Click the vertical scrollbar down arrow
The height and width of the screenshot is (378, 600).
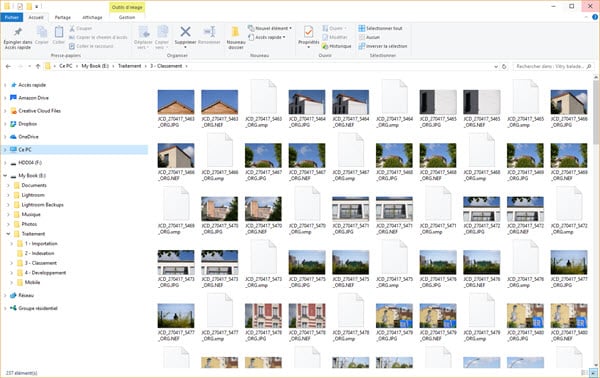pos(596,364)
